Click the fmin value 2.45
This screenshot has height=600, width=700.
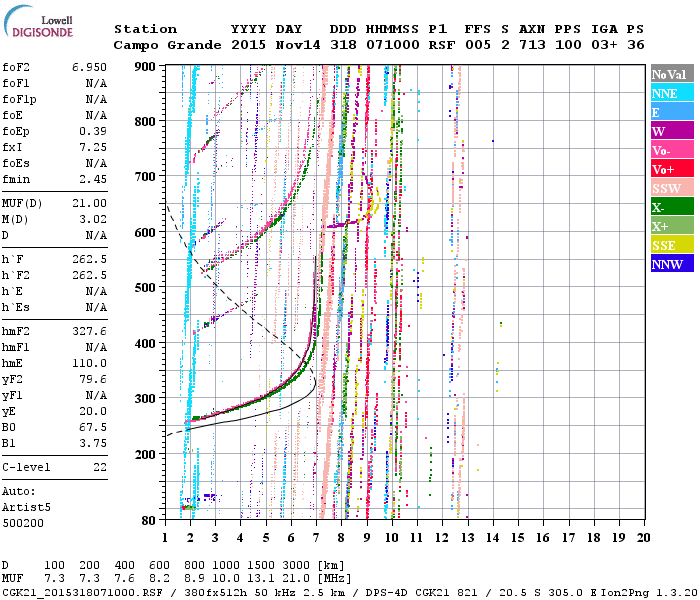click(93, 179)
